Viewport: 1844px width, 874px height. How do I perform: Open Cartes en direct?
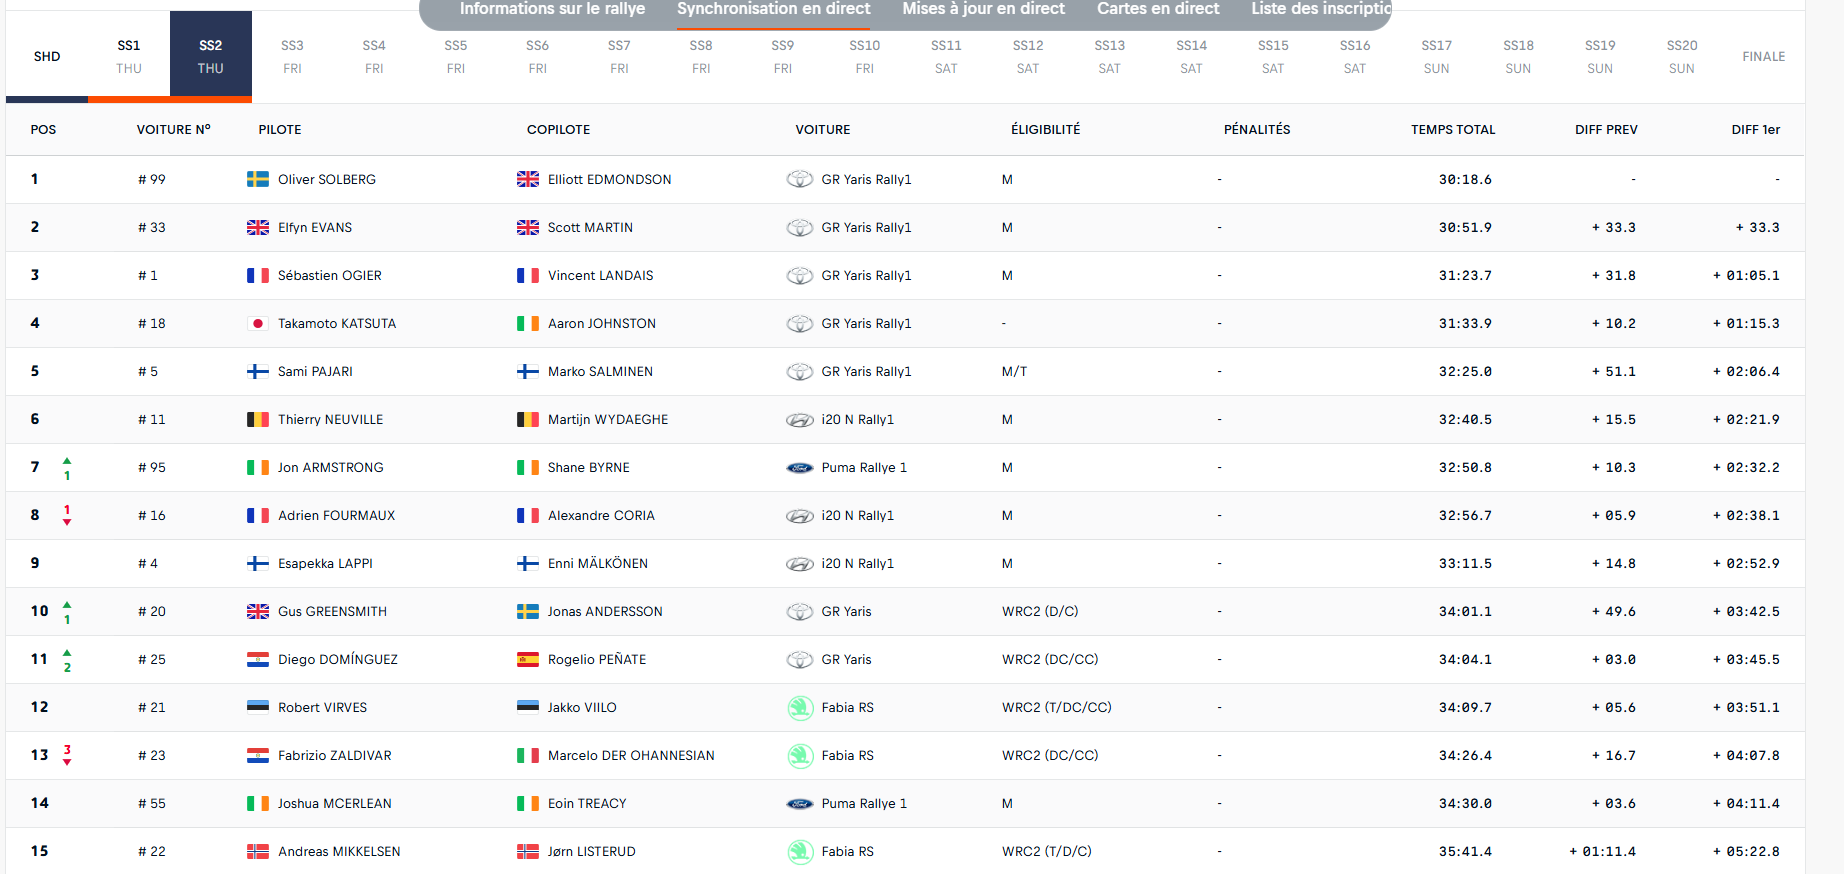pos(1158,9)
